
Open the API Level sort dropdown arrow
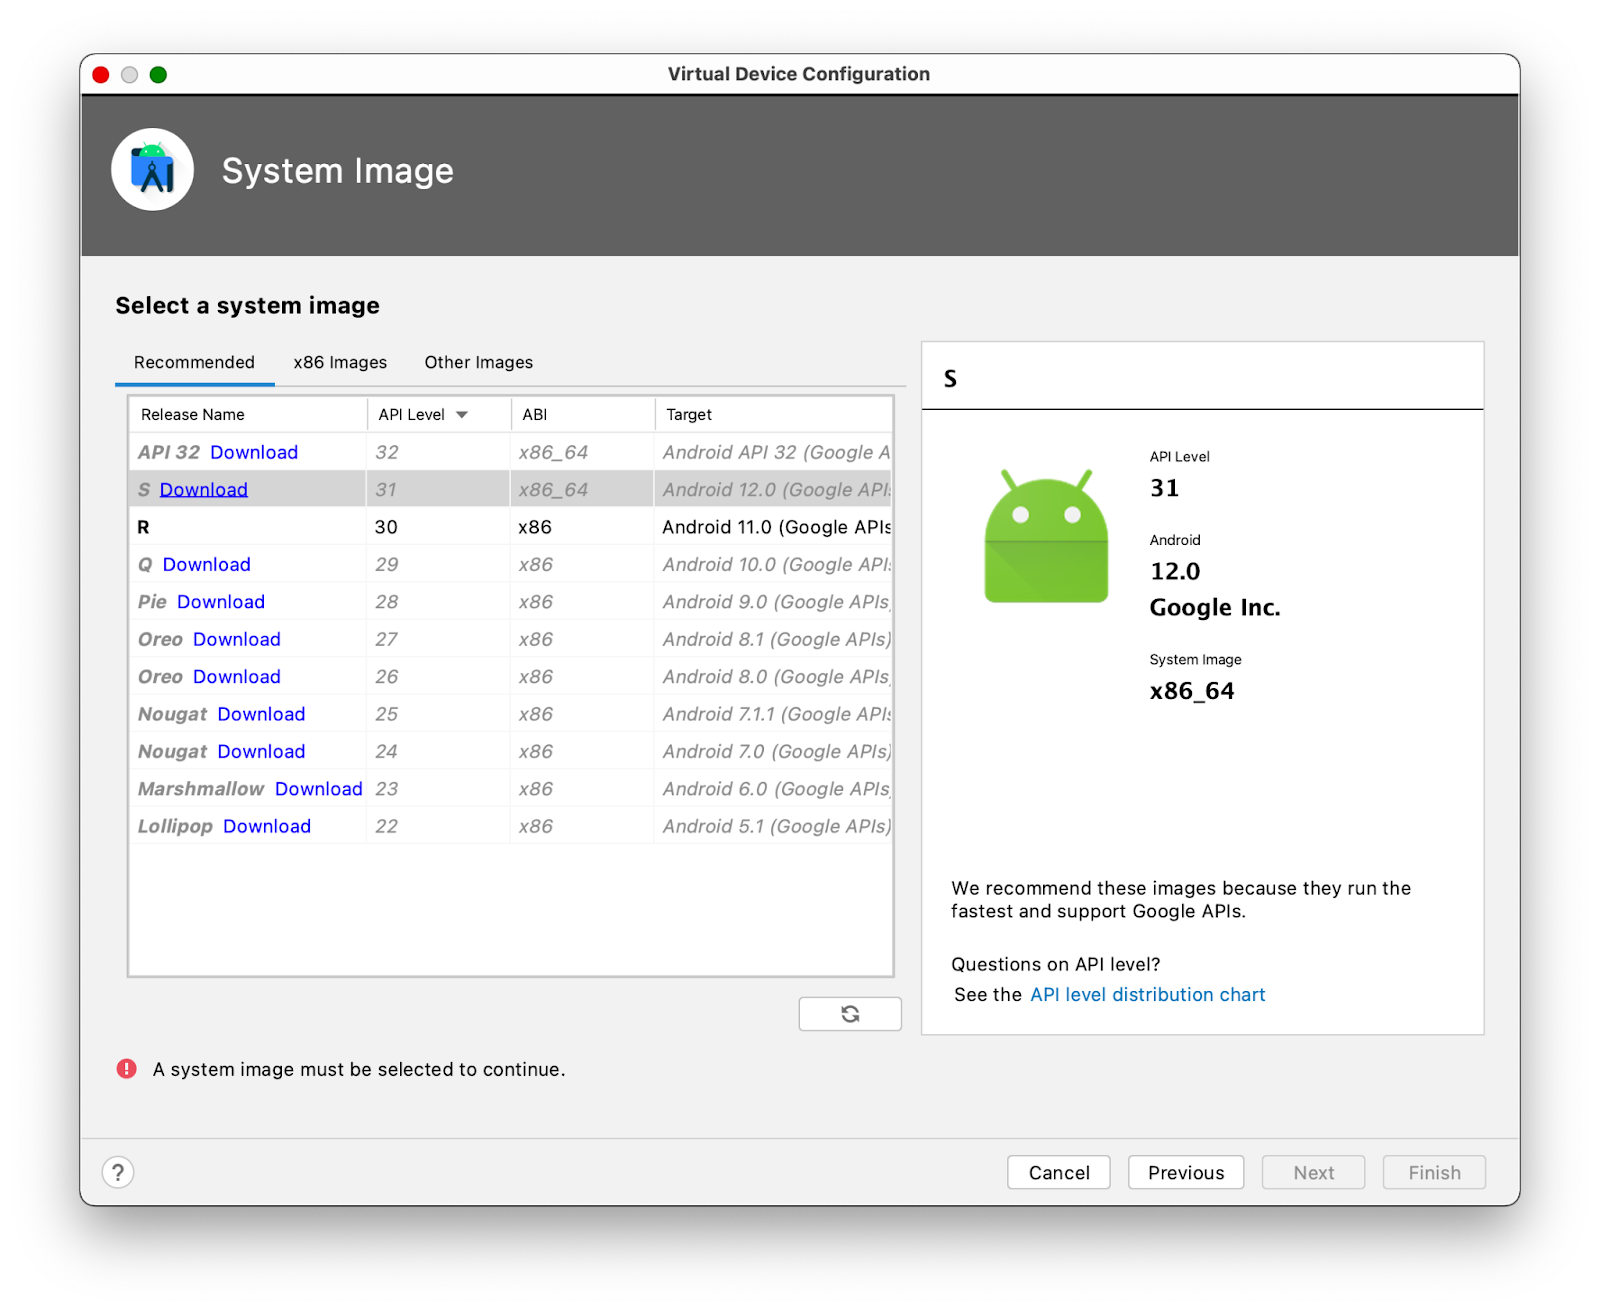point(462,413)
